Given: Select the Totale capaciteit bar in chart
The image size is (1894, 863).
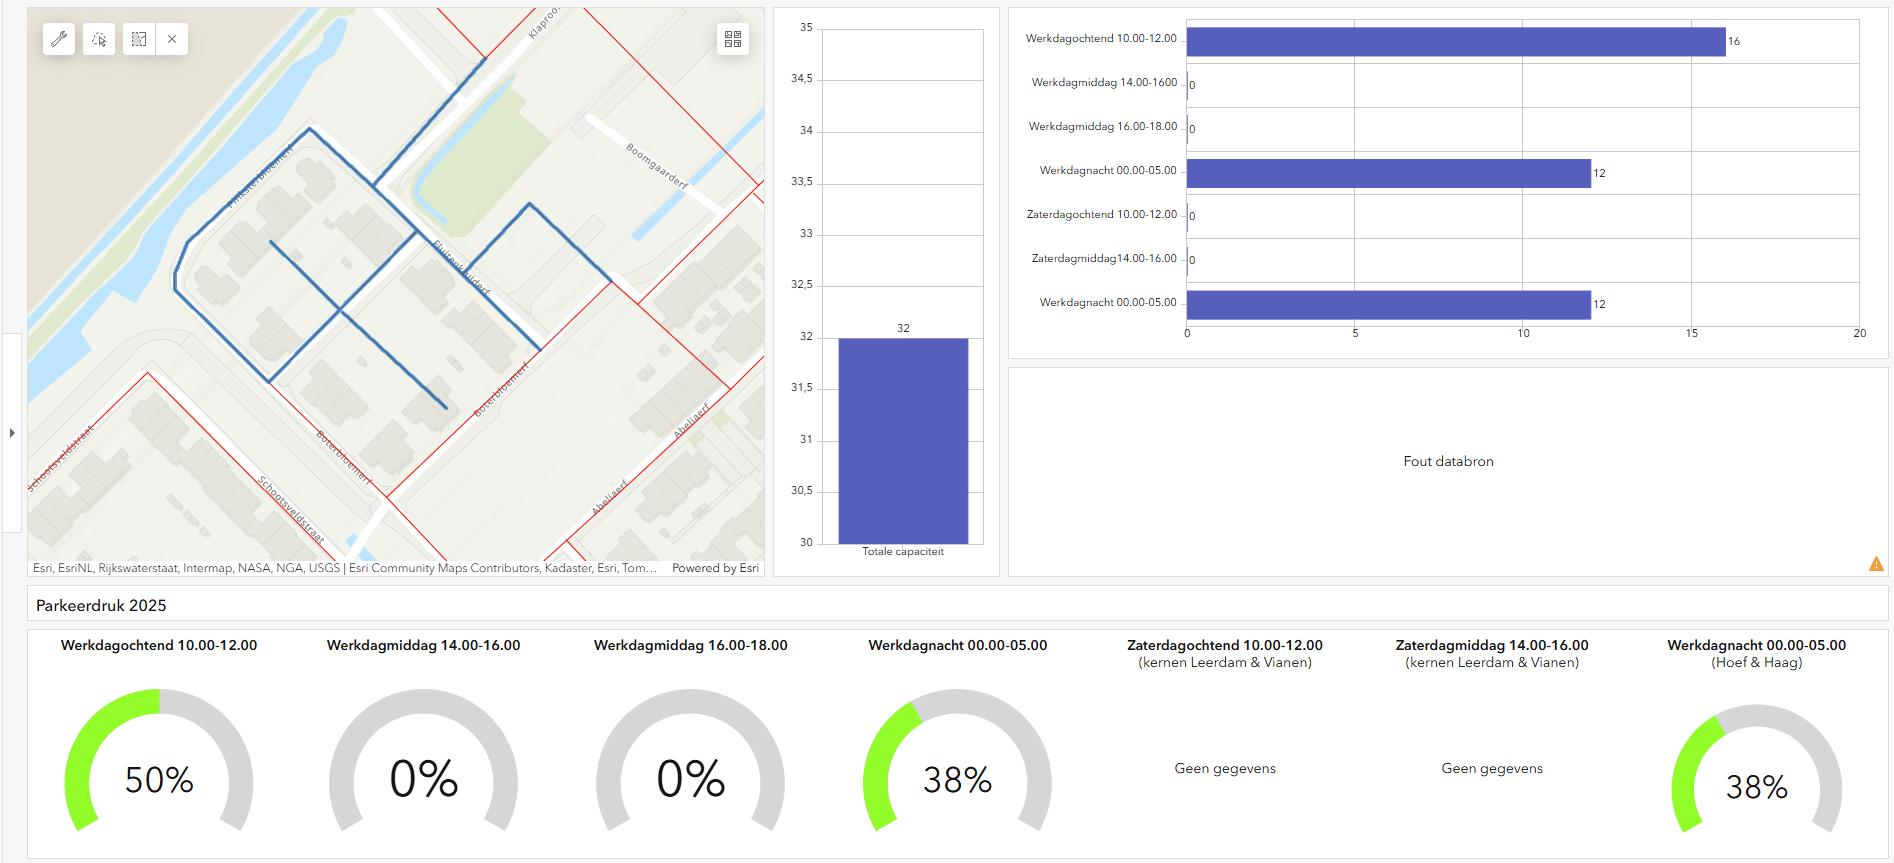Looking at the screenshot, I should point(903,440).
